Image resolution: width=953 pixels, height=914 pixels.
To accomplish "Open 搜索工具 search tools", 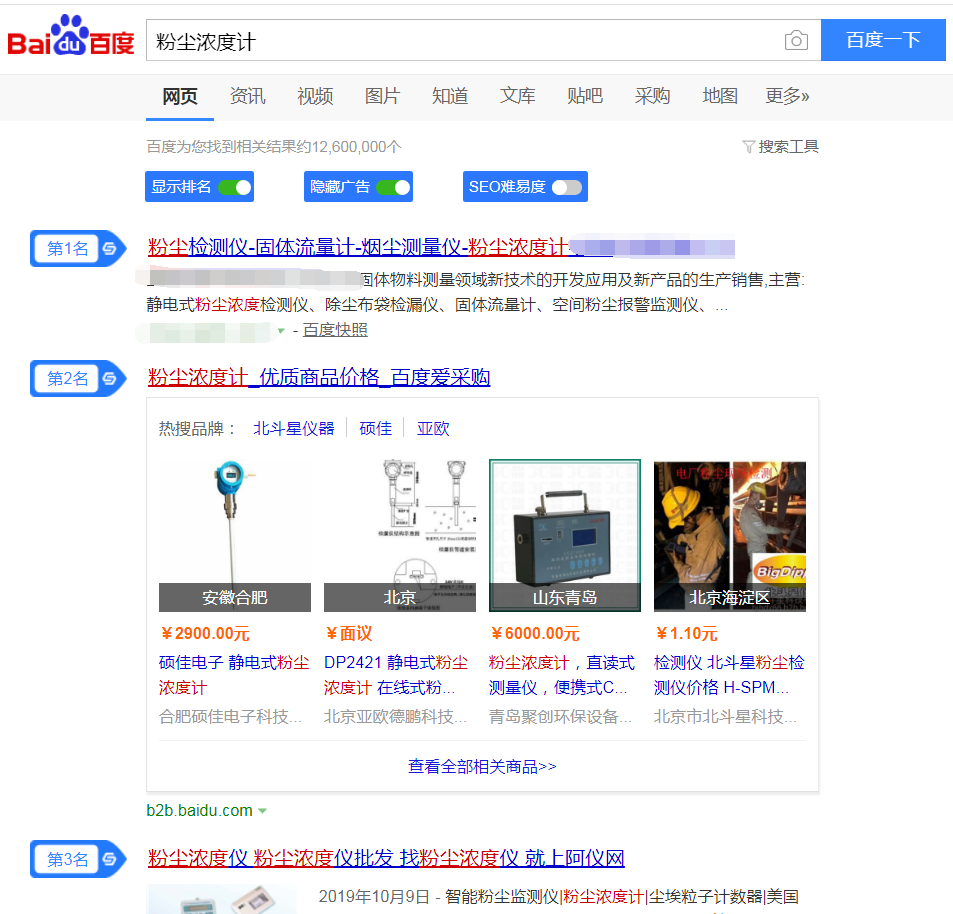I will (788, 146).
